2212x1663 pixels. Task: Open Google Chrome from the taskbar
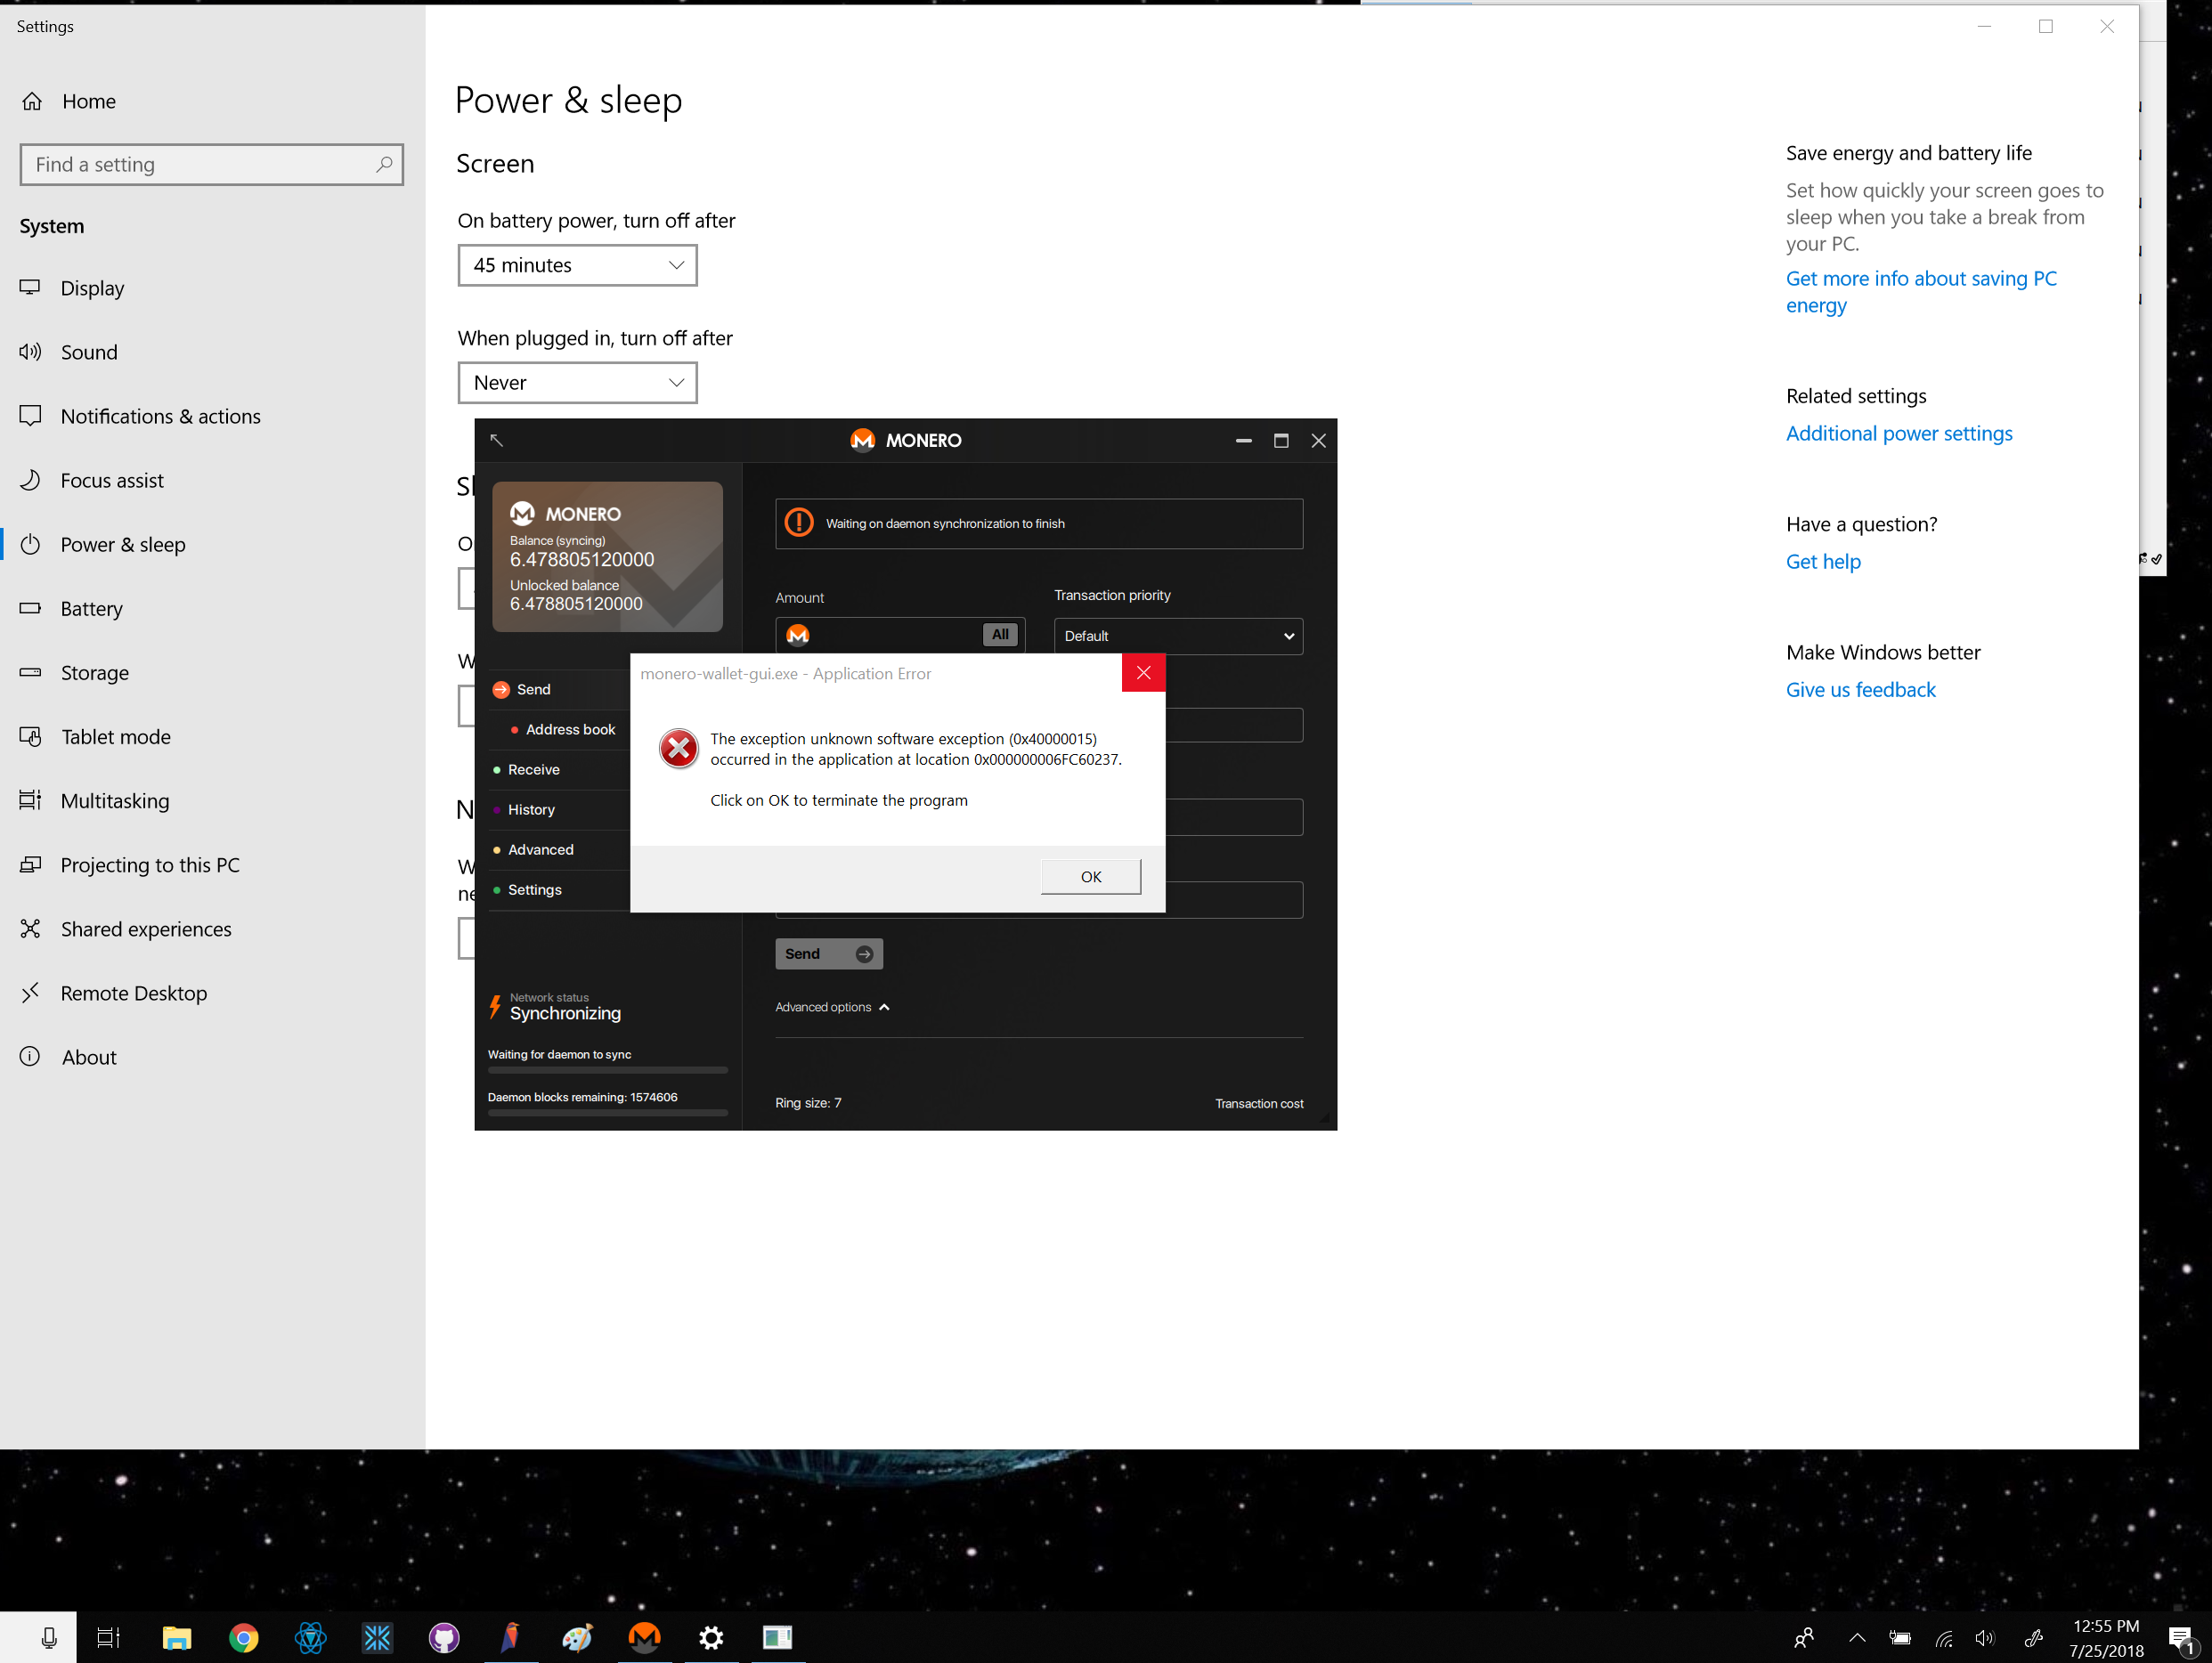pyautogui.click(x=244, y=1637)
